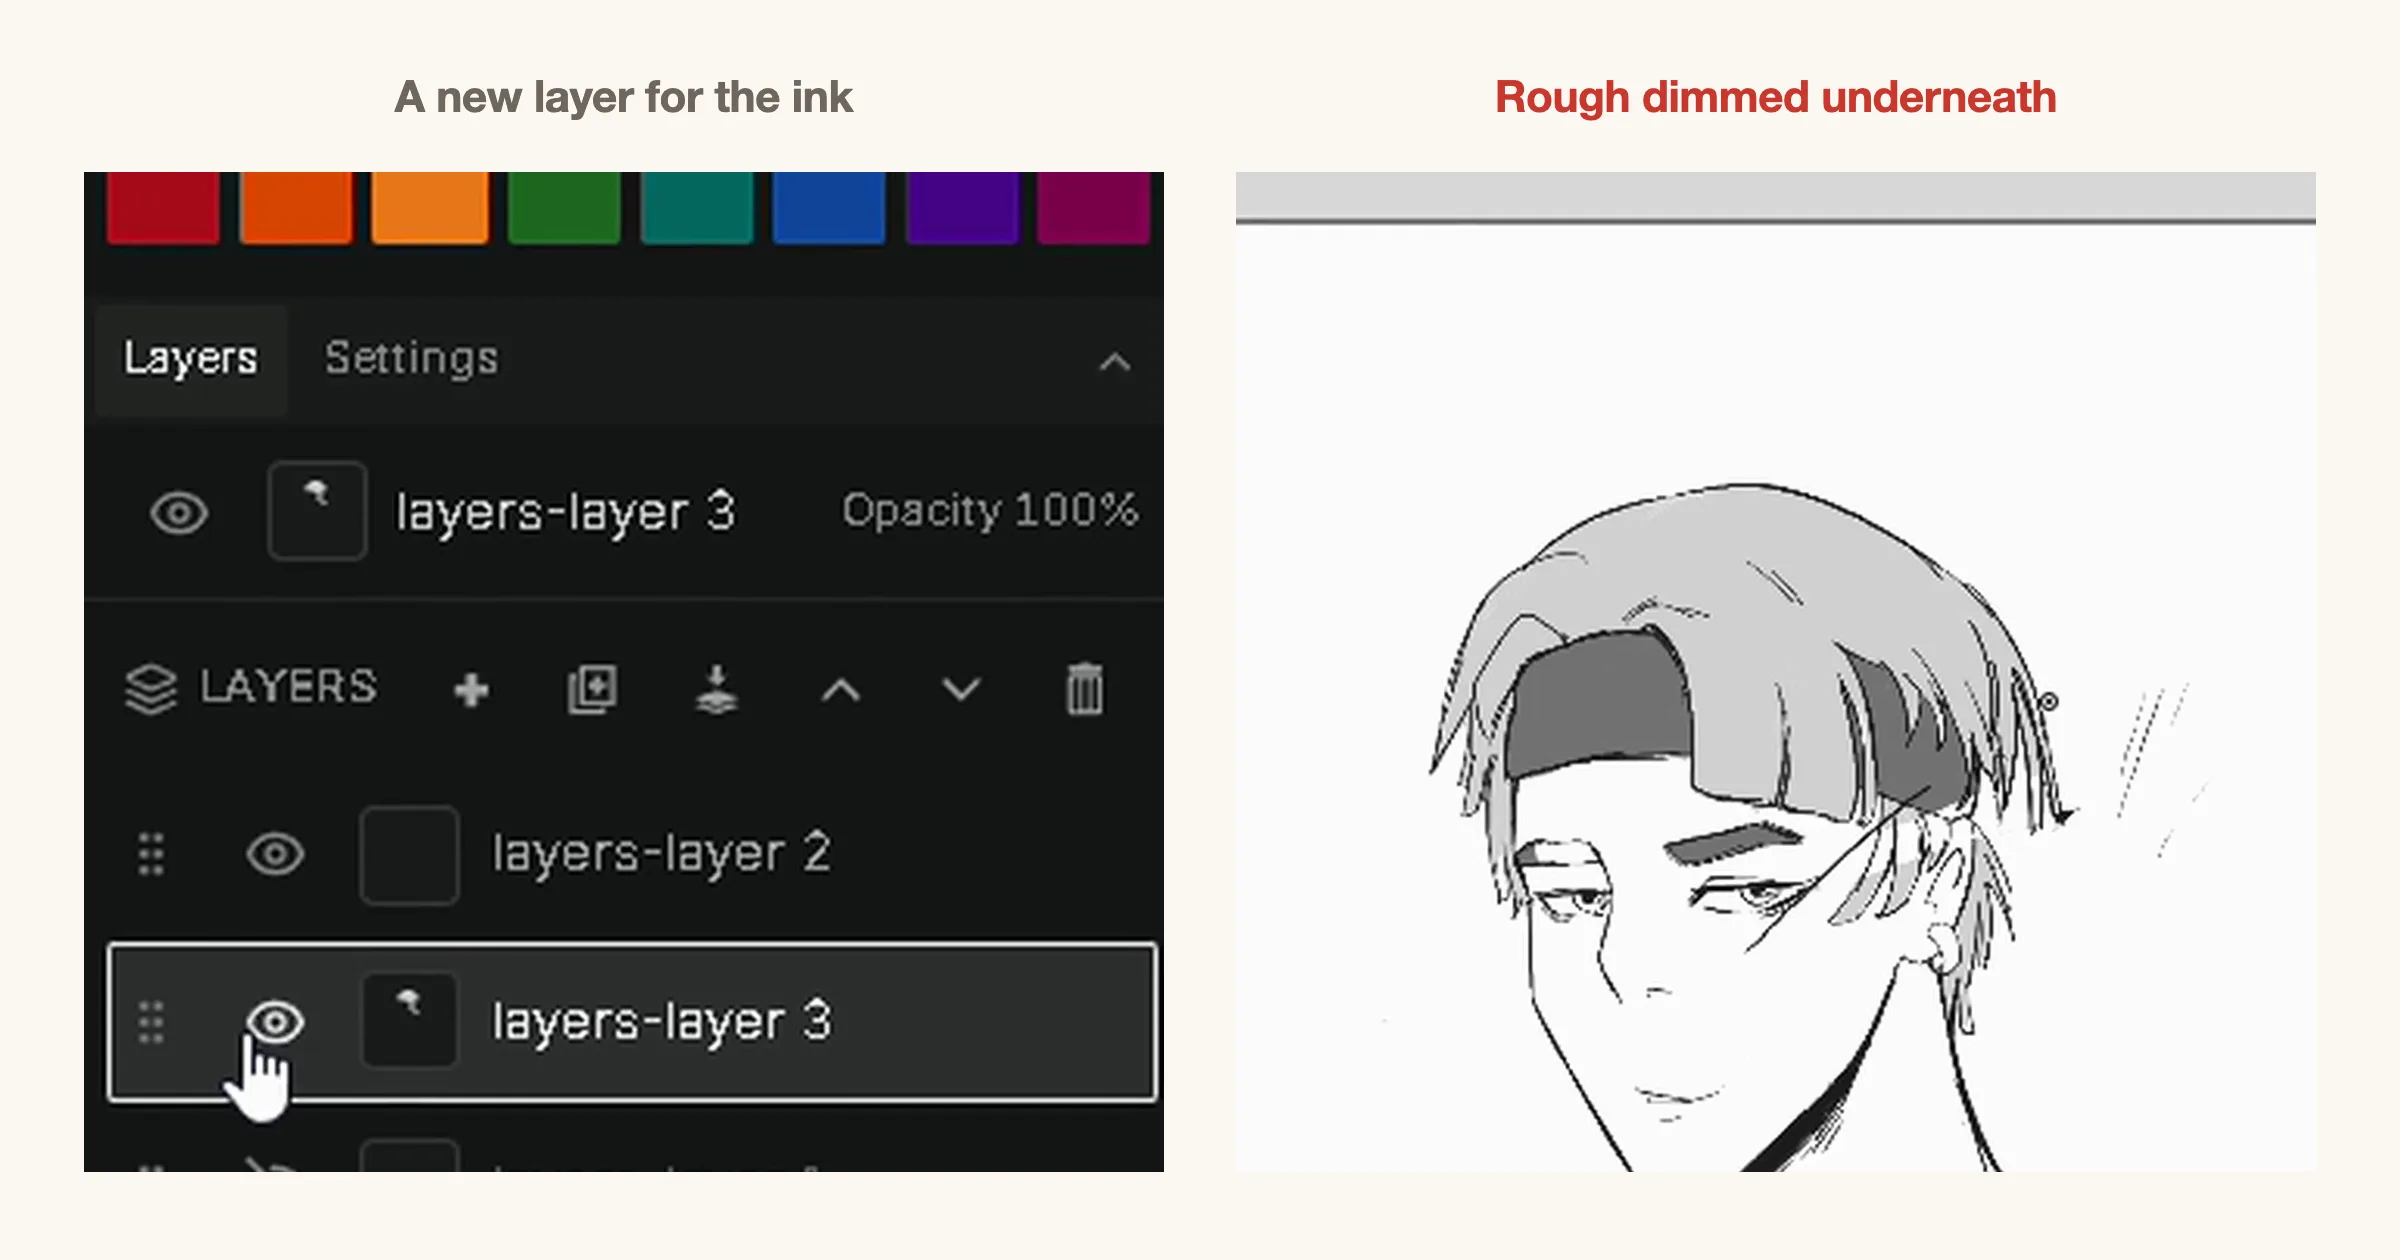
Task: Toggle visibility eye beside Opacity 100% row
Action: pyautogui.click(x=179, y=513)
